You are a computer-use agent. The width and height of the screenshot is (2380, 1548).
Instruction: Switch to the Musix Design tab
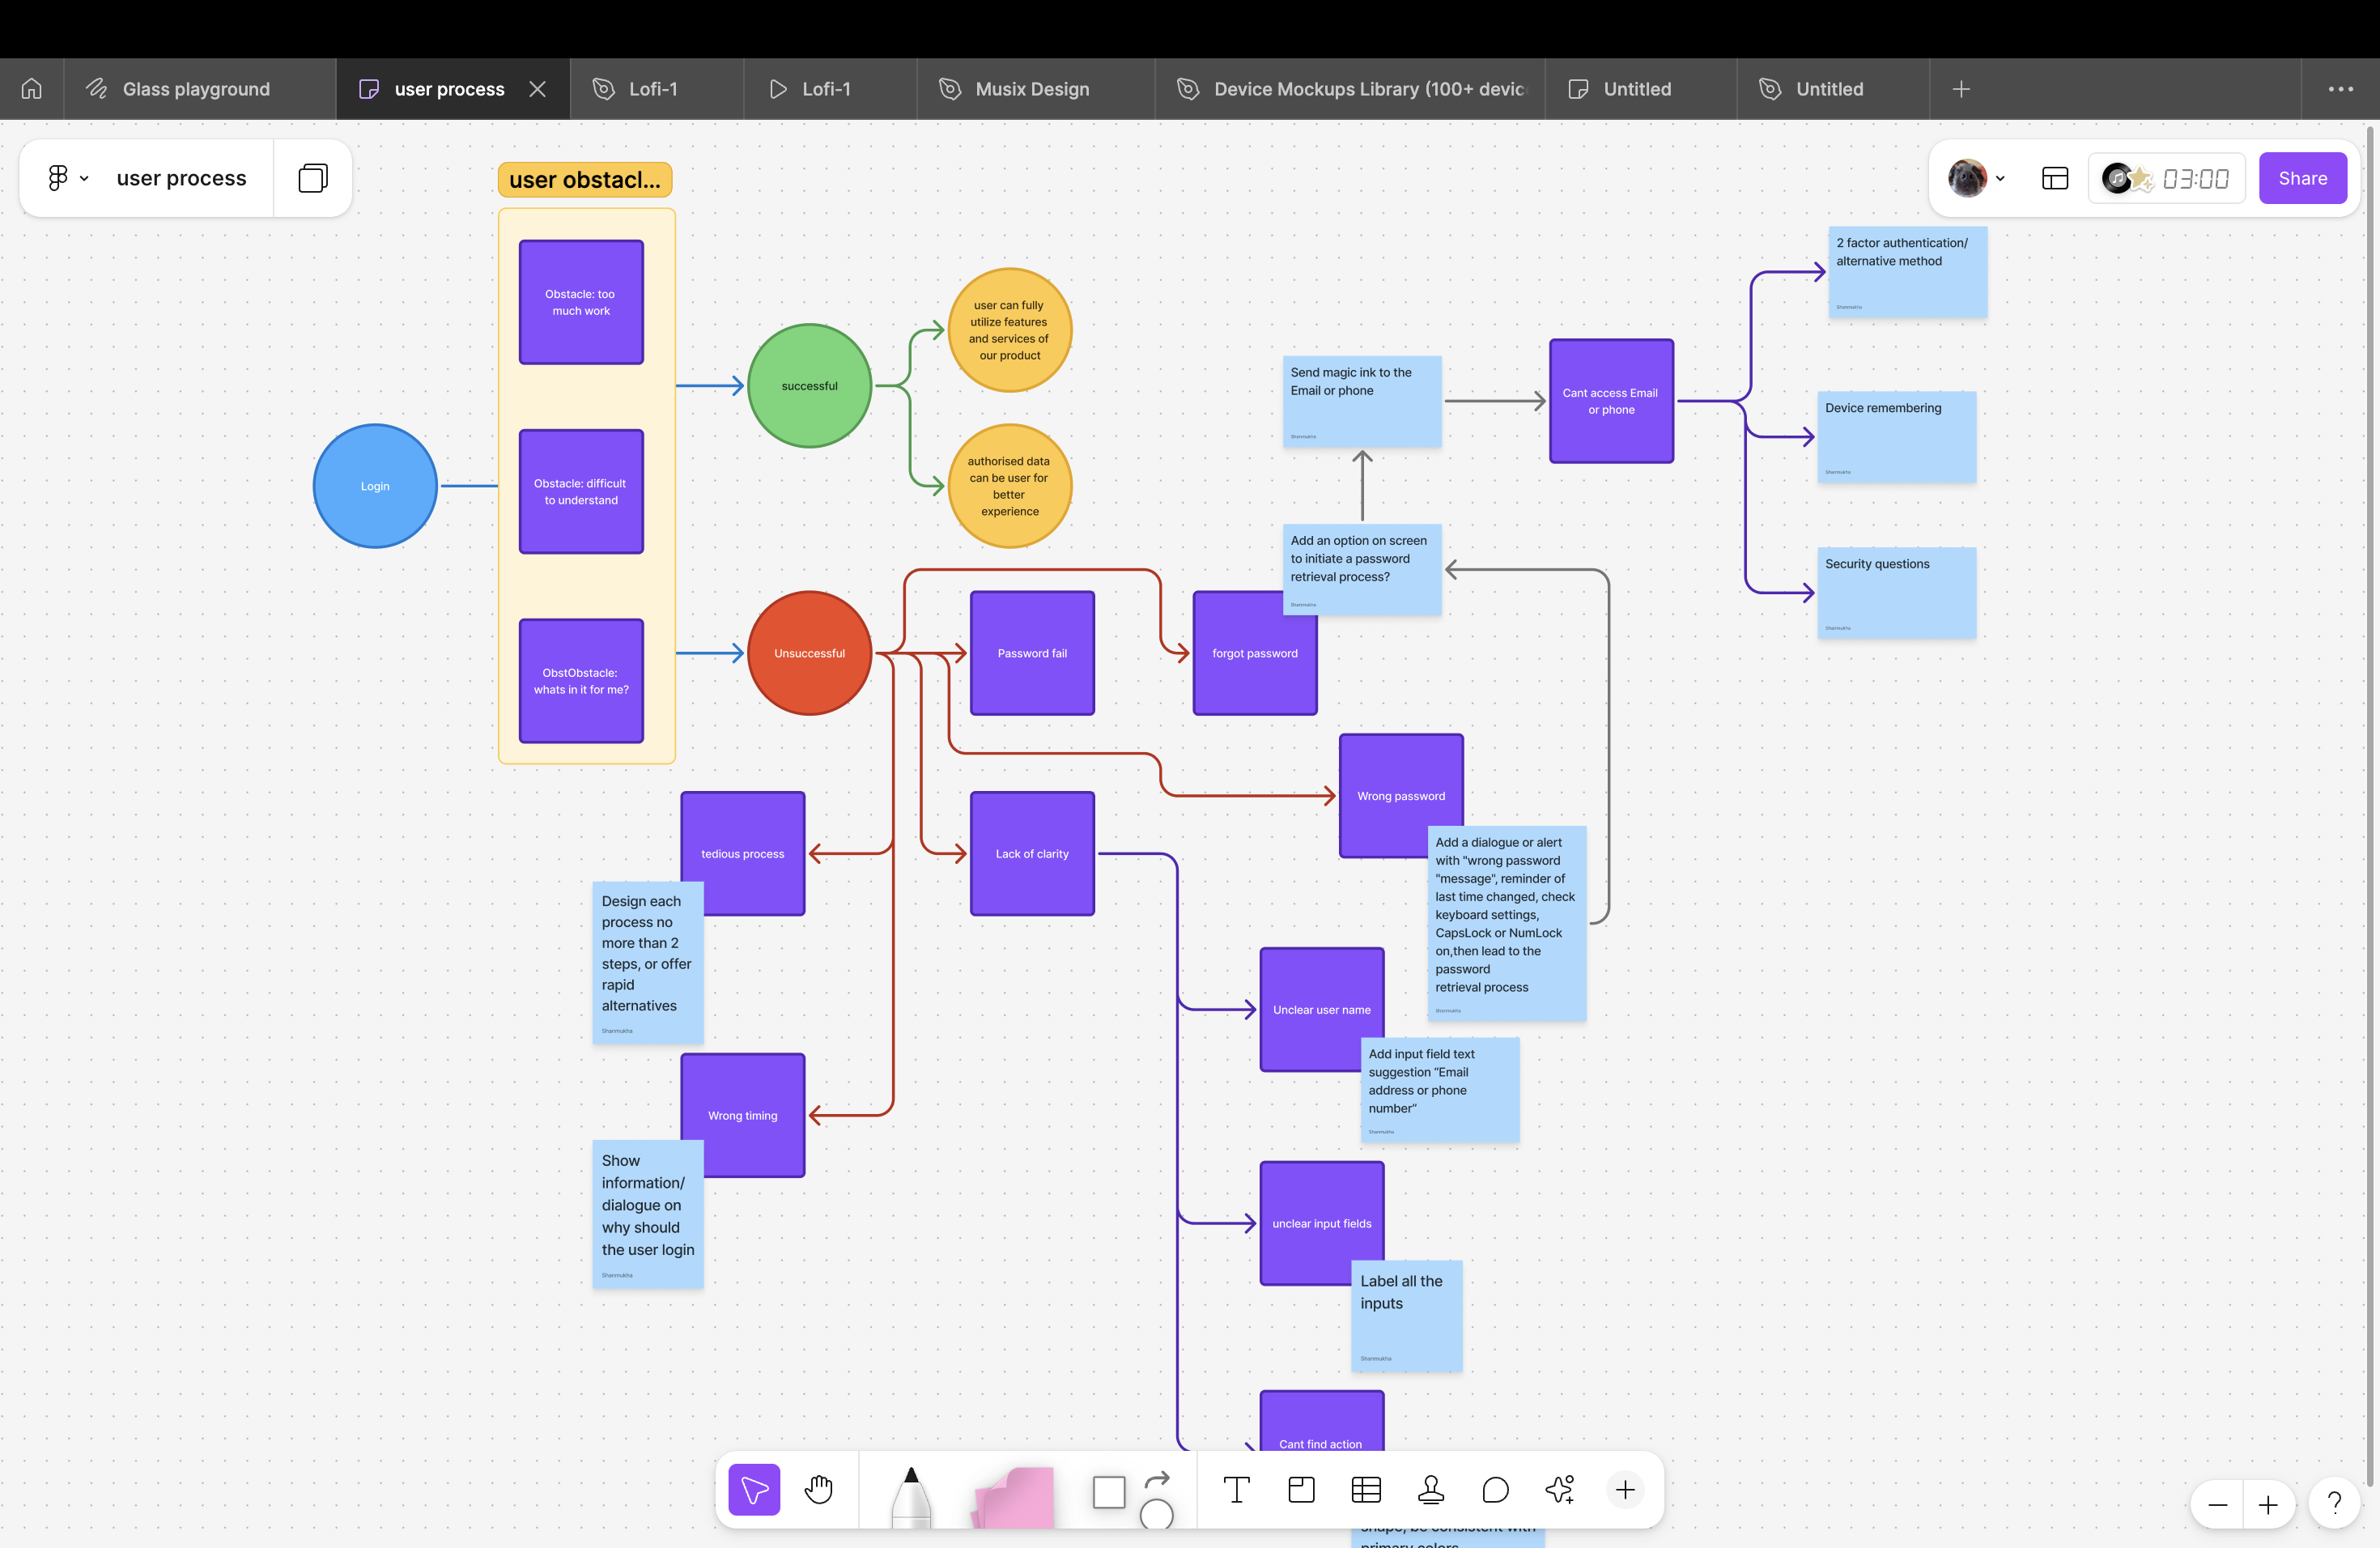[x=1032, y=89]
